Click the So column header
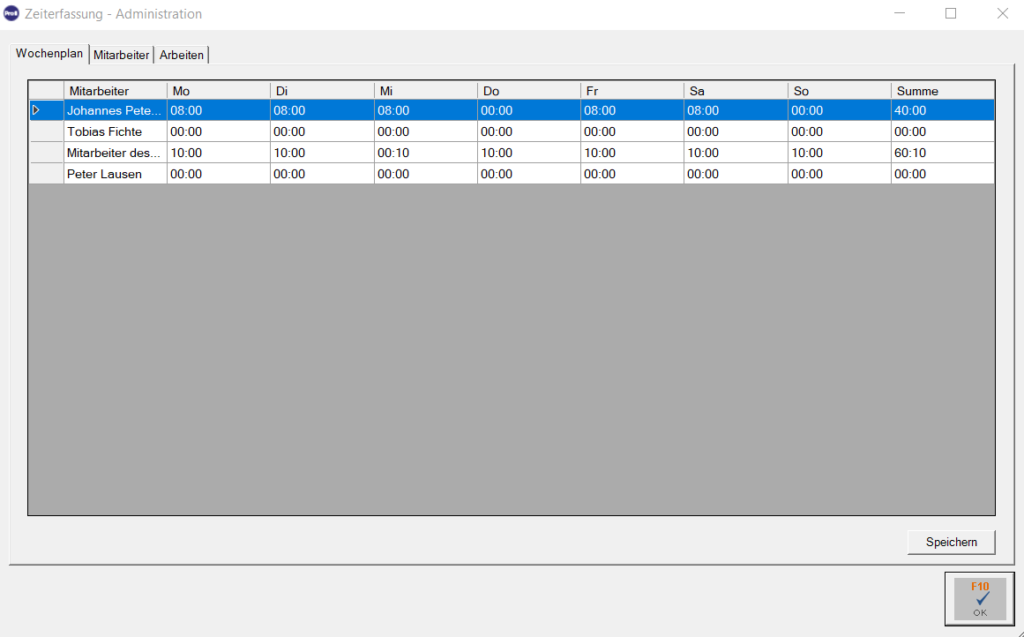1024x637 pixels. tap(839, 91)
